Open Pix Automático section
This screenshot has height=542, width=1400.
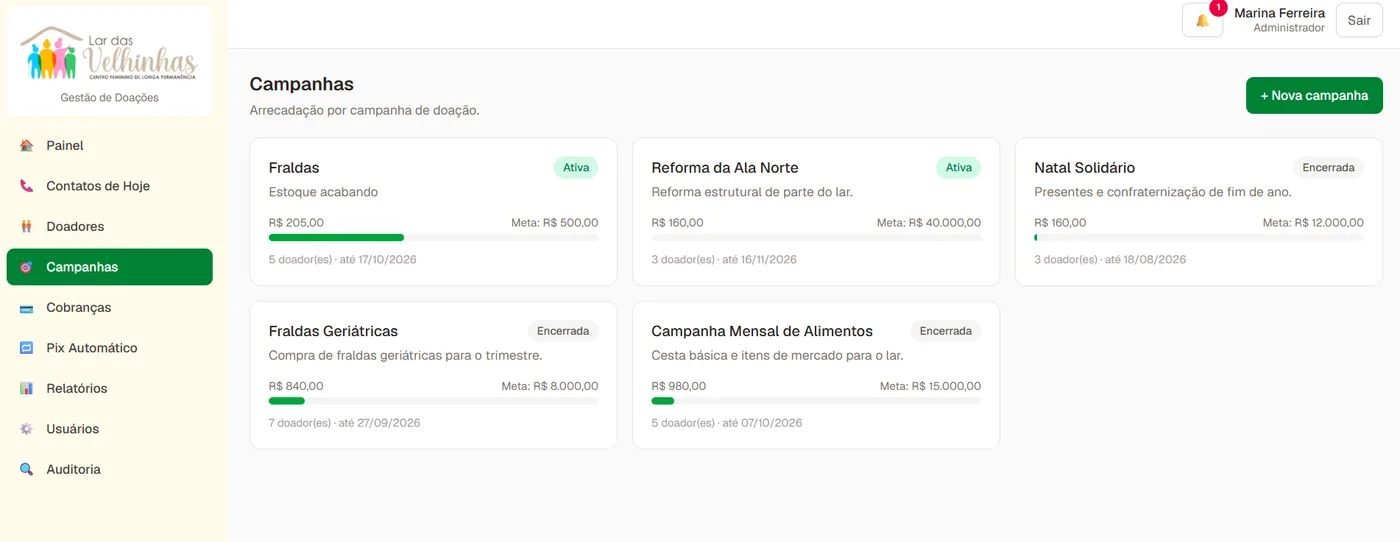point(109,348)
